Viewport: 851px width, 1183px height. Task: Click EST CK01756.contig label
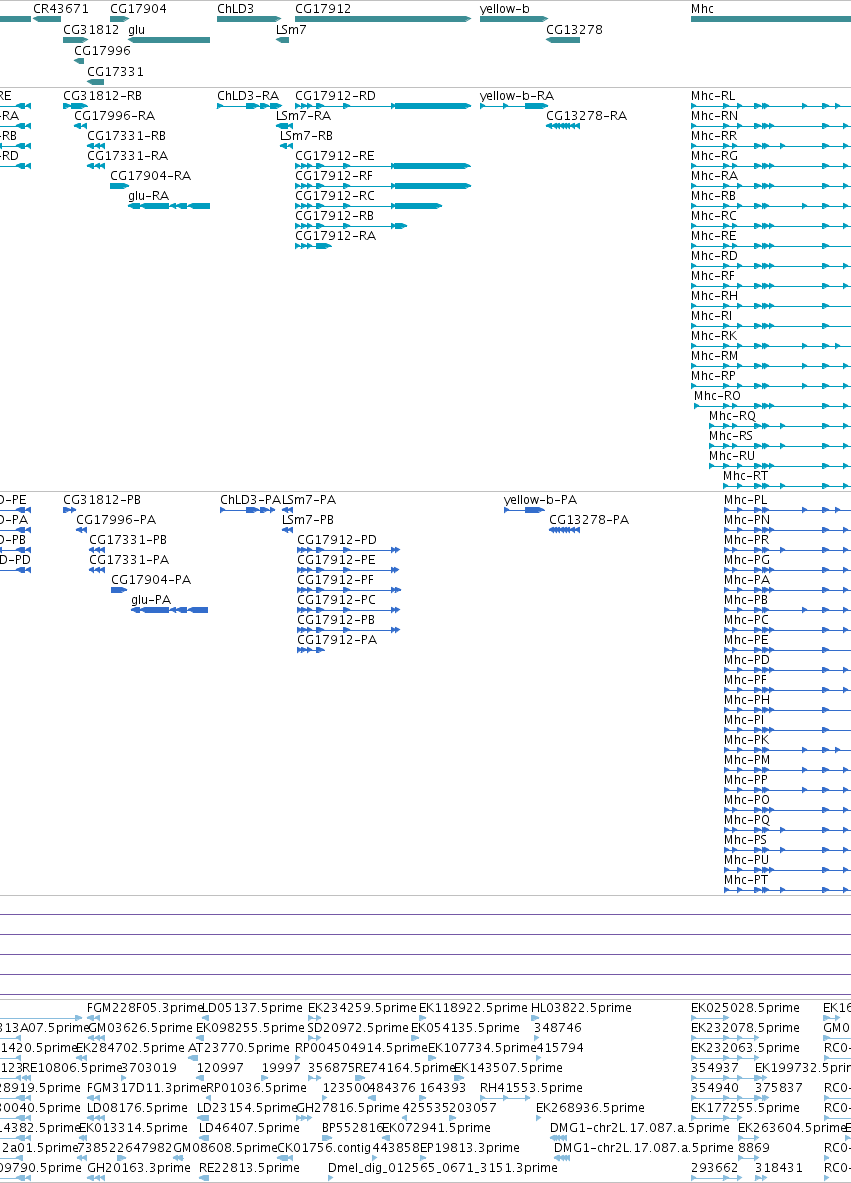[324, 1148]
